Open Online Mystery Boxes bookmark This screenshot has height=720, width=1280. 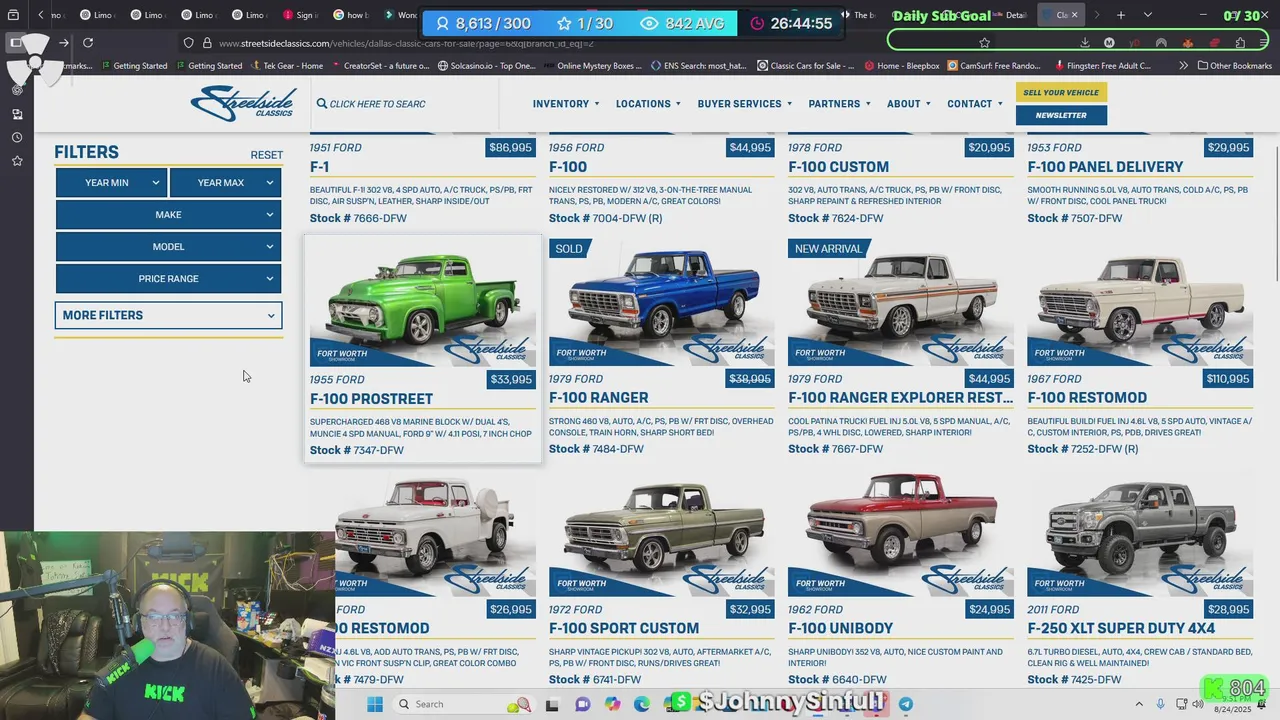592,66
